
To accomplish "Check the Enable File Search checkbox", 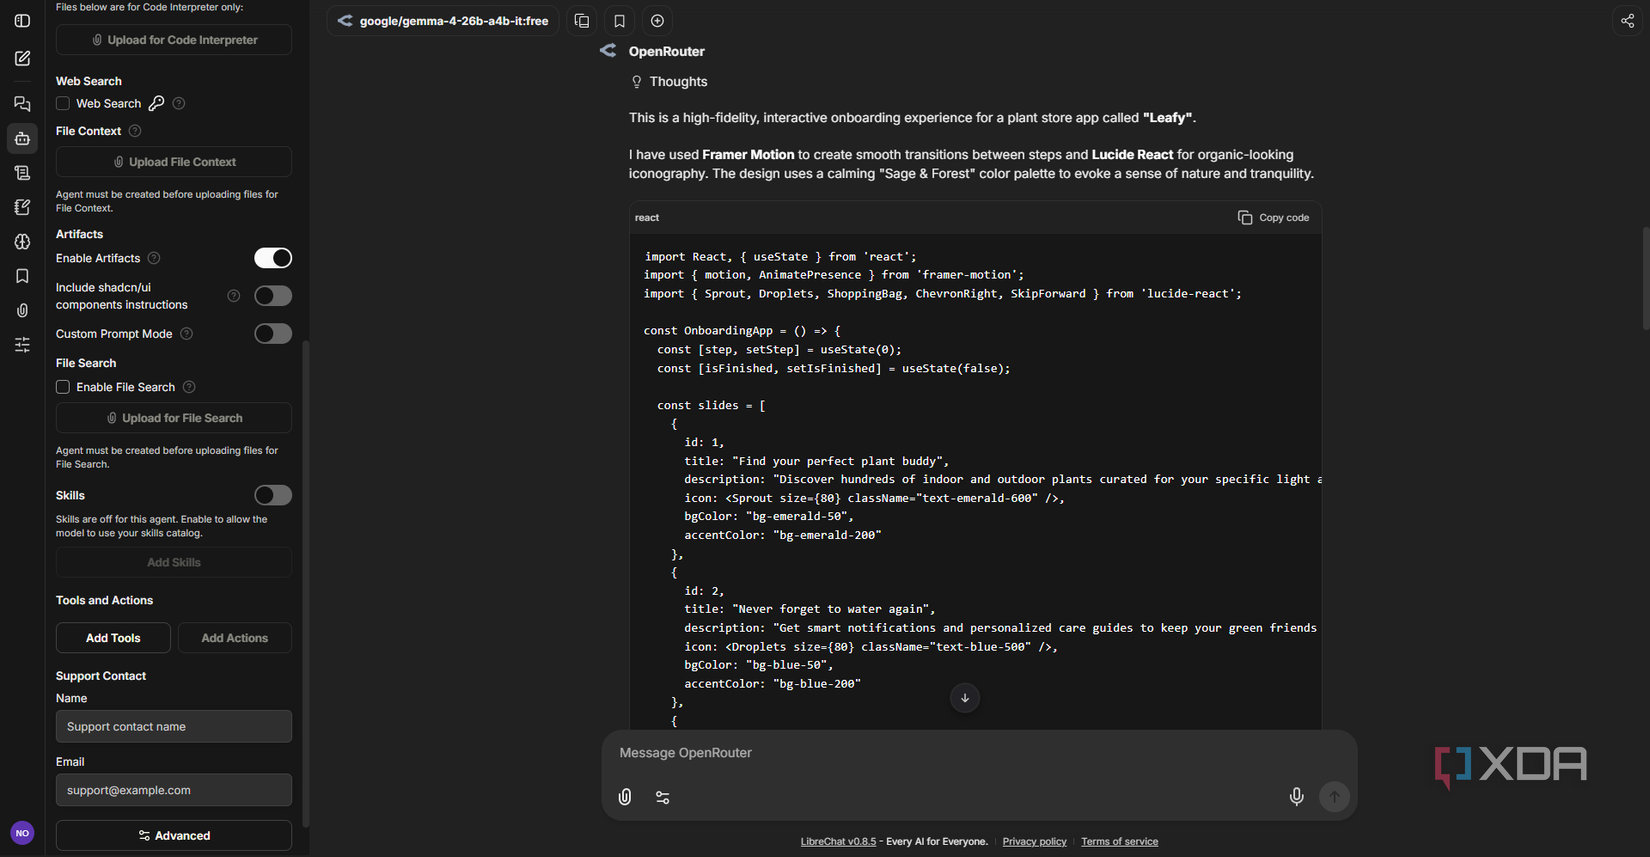I will click(63, 387).
